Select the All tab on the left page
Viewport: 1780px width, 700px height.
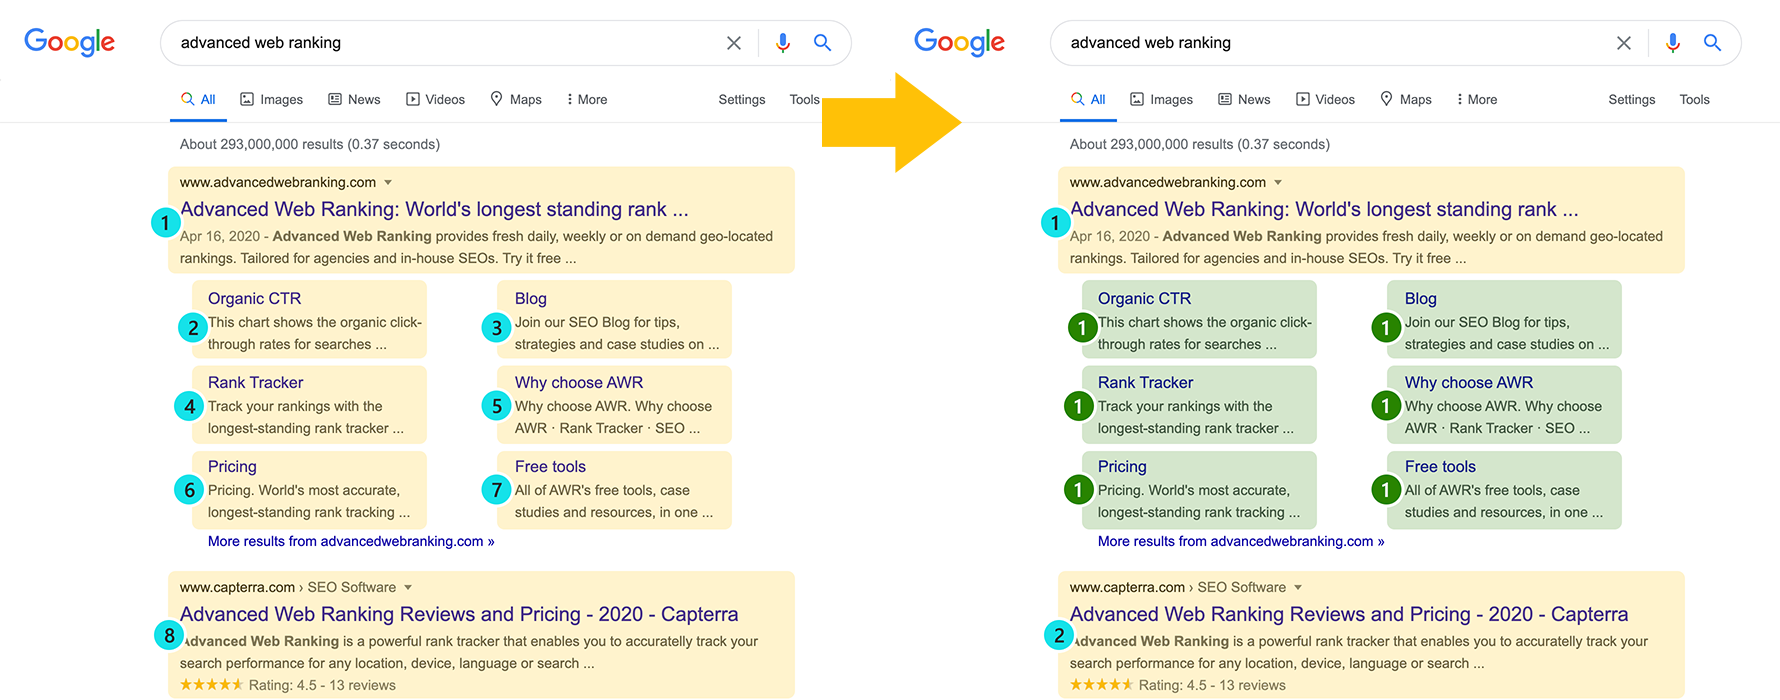(198, 99)
